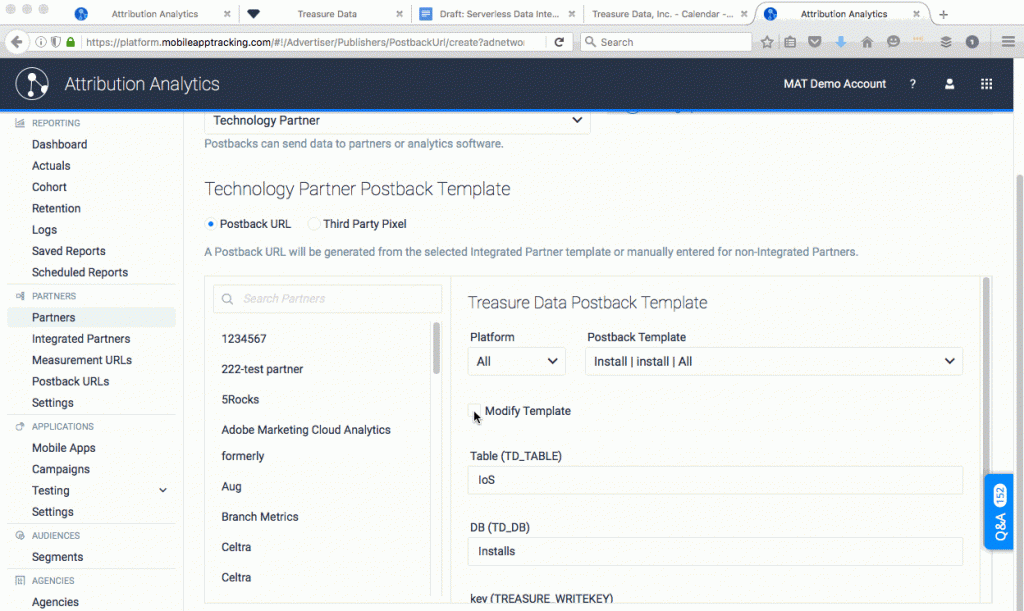Open Settings under the Partners section
This screenshot has width=1024, height=611.
coord(52,403)
